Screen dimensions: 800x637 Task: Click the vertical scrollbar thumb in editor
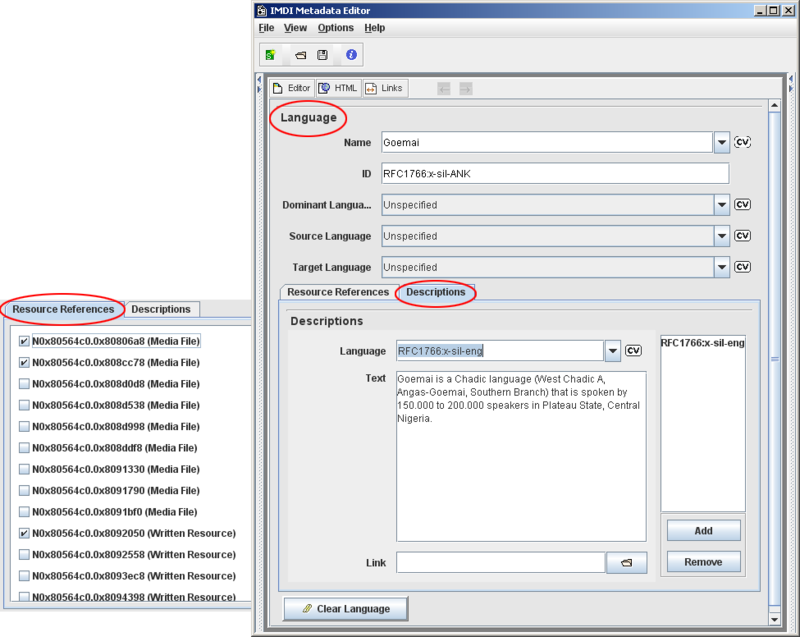point(774,359)
